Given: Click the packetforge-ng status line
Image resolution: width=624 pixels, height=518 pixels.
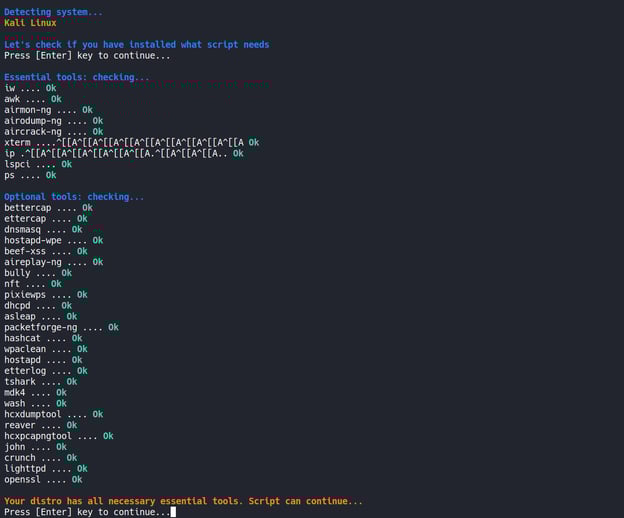Looking at the screenshot, I should (61, 327).
